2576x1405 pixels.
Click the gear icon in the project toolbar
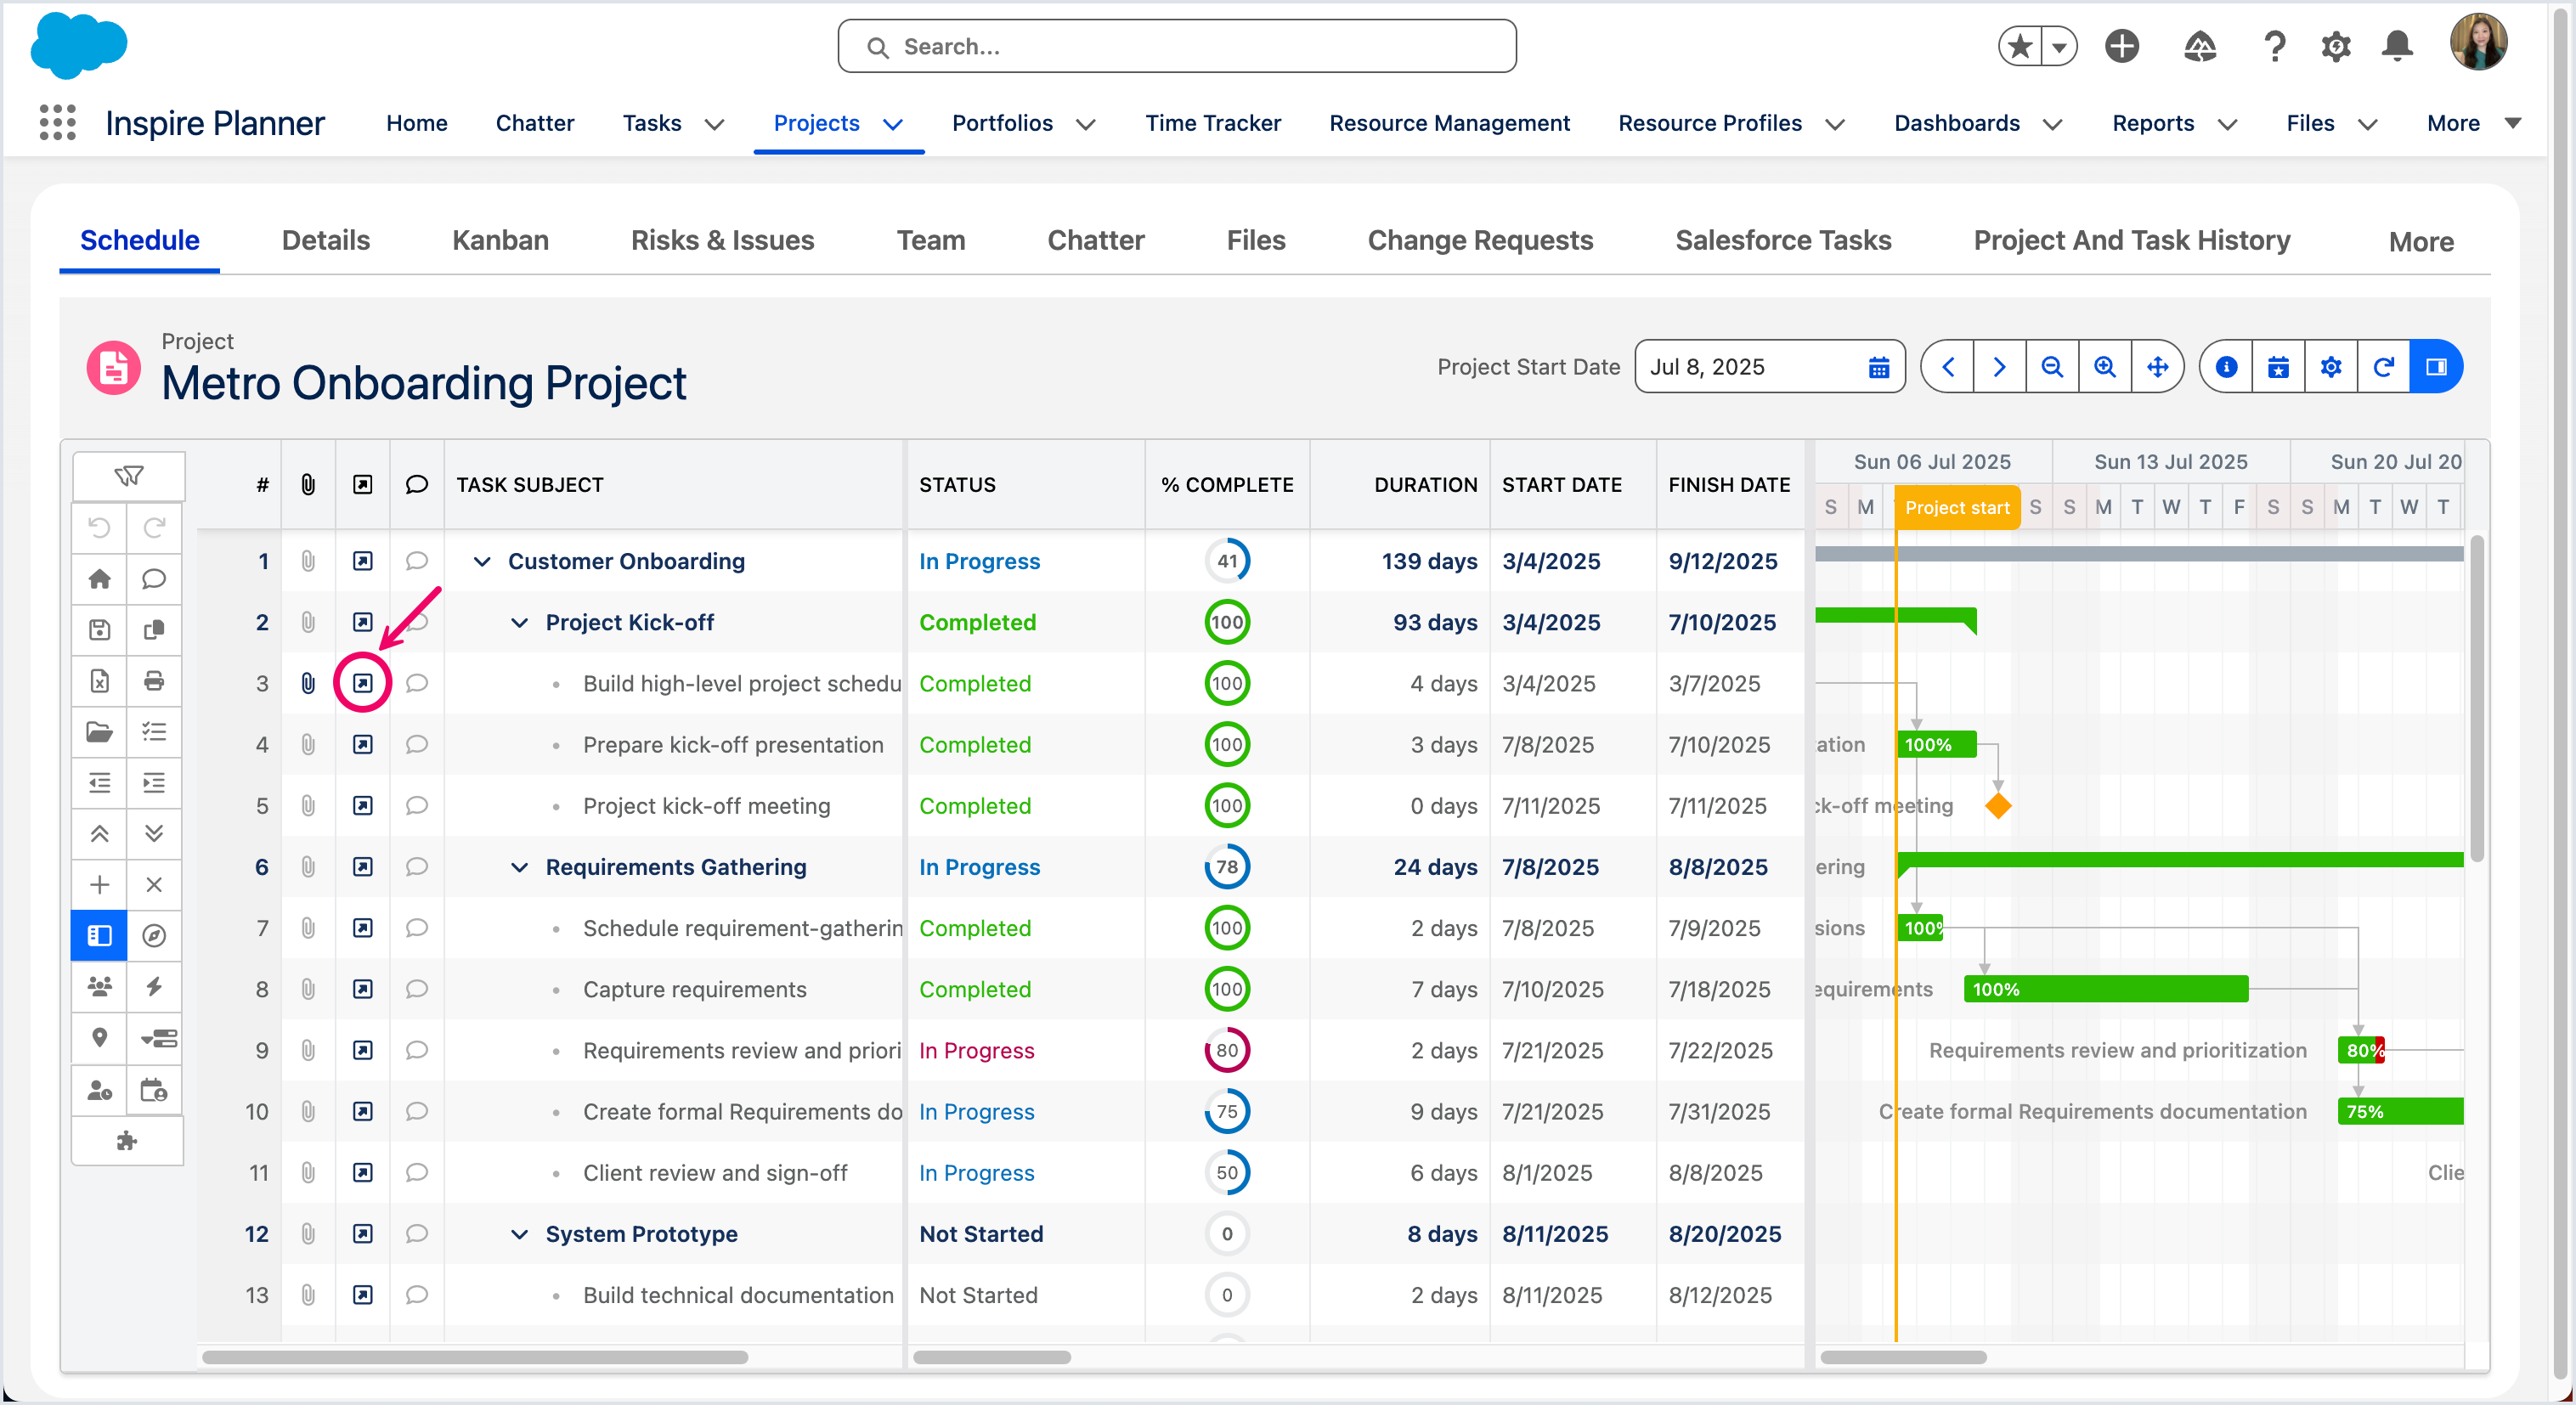2331,367
